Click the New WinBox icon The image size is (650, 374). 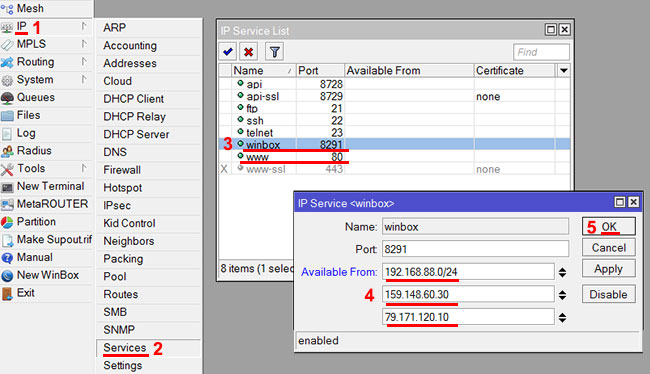click(x=7, y=276)
